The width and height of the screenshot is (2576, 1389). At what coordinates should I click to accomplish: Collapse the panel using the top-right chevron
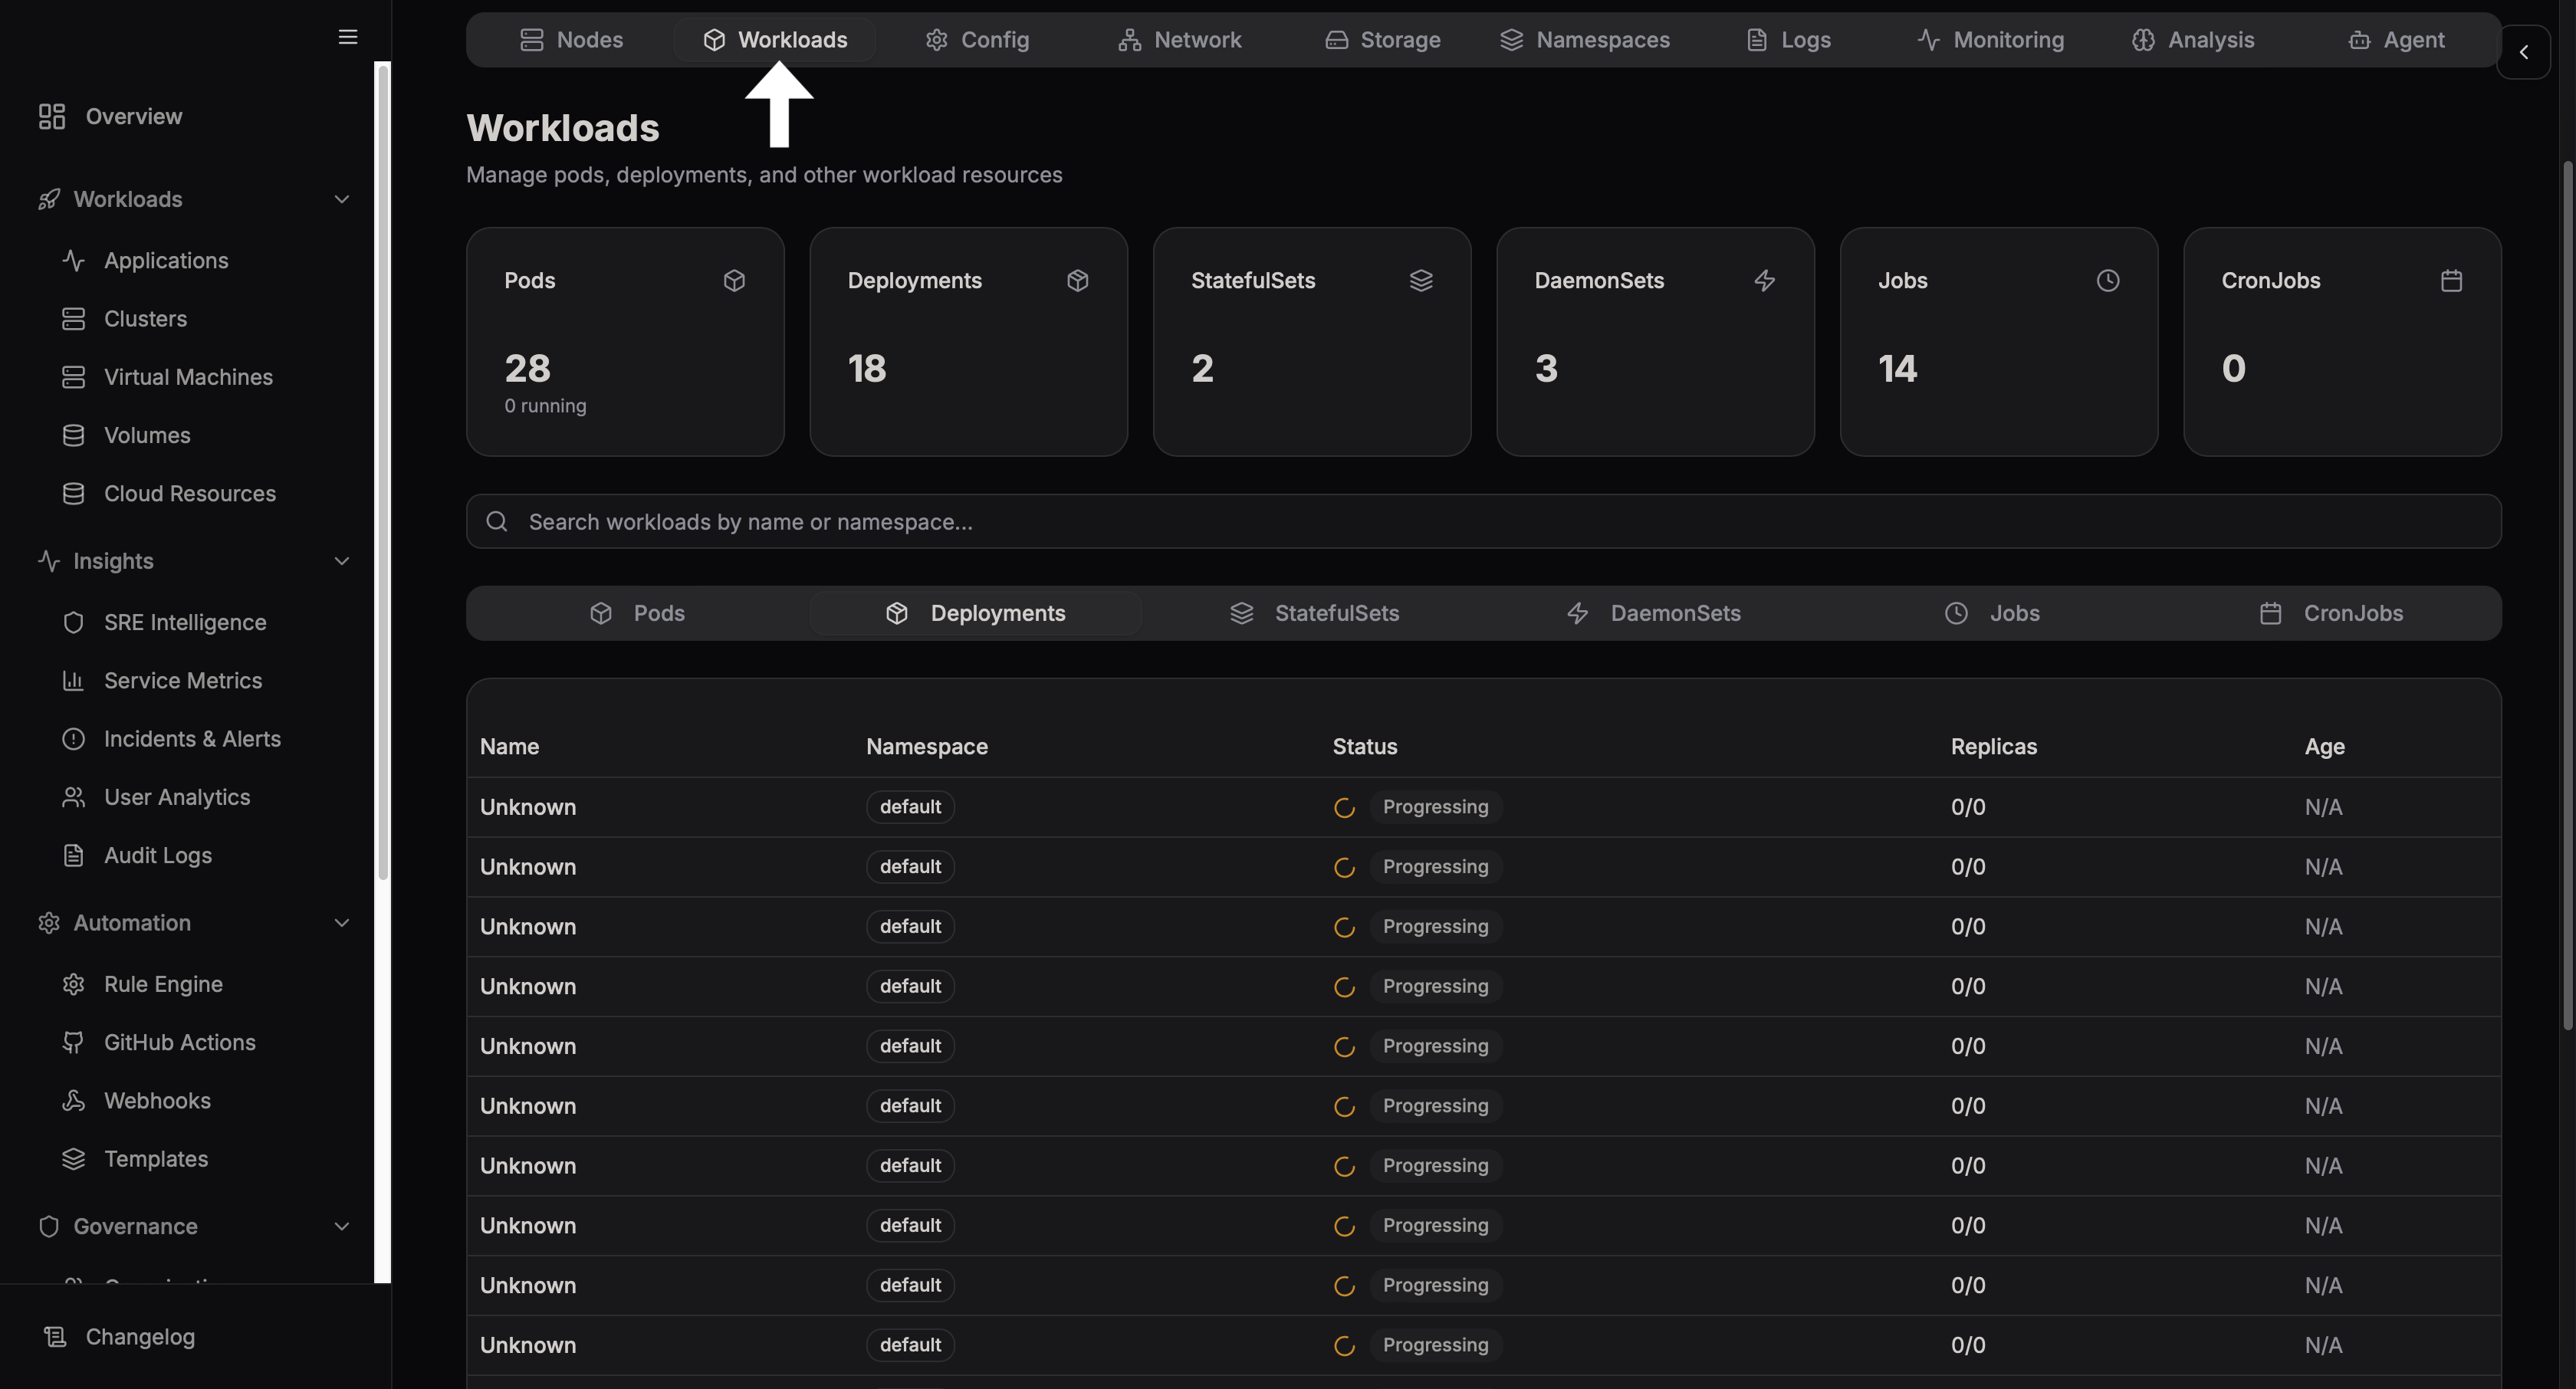point(2525,53)
